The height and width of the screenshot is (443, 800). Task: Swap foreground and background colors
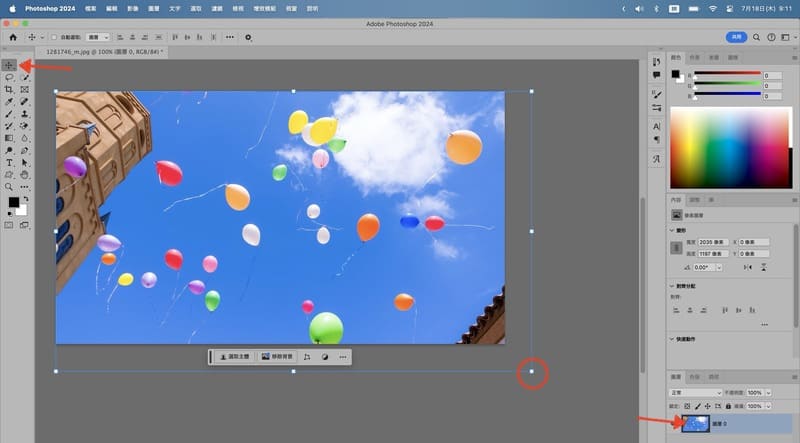pyautogui.click(x=26, y=199)
